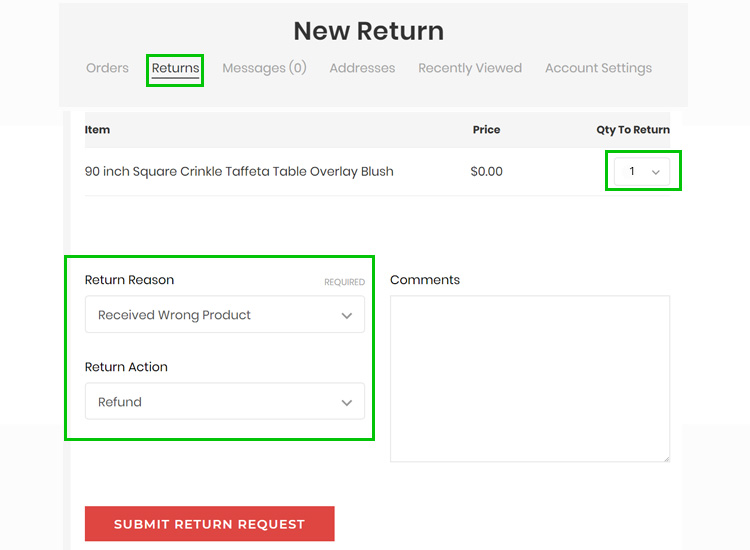Click the 90 inch Square Crinkle Taffeta item name

click(239, 171)
